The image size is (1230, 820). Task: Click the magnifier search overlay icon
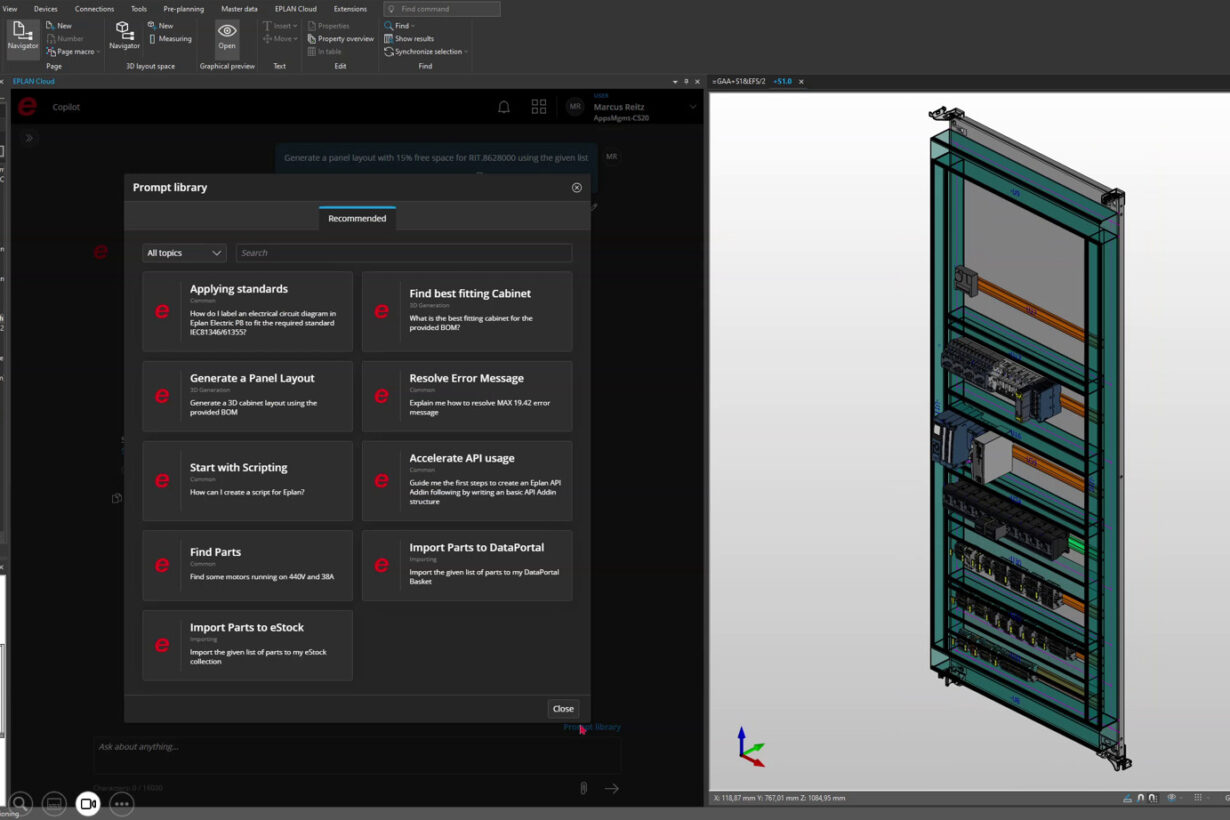(x=21, y=803)
